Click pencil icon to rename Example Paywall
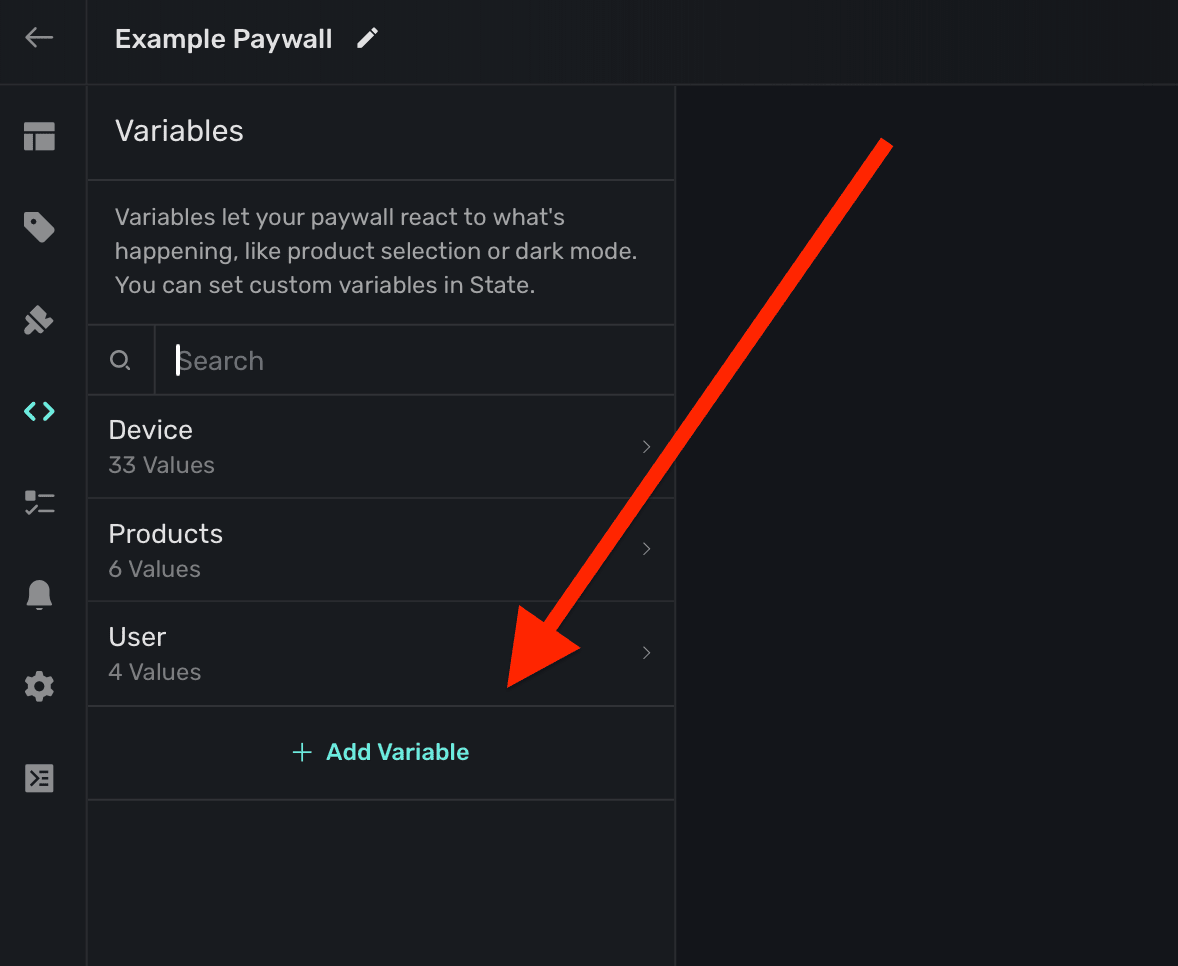This screenshot has width=1178, height=966. 368,39
